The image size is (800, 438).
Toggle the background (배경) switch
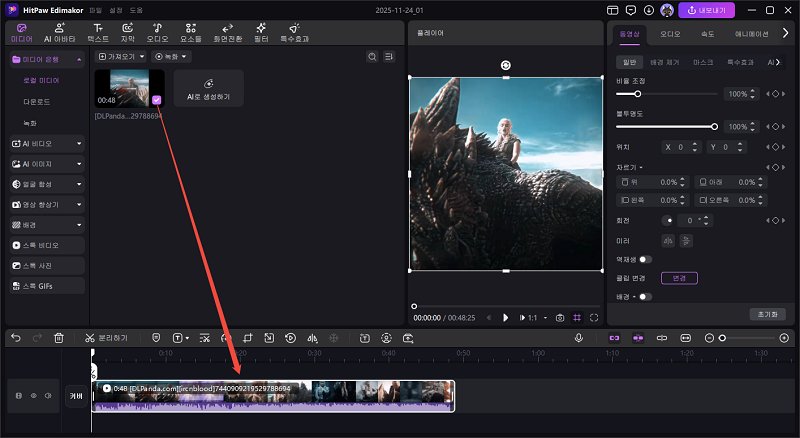(645, 297)
